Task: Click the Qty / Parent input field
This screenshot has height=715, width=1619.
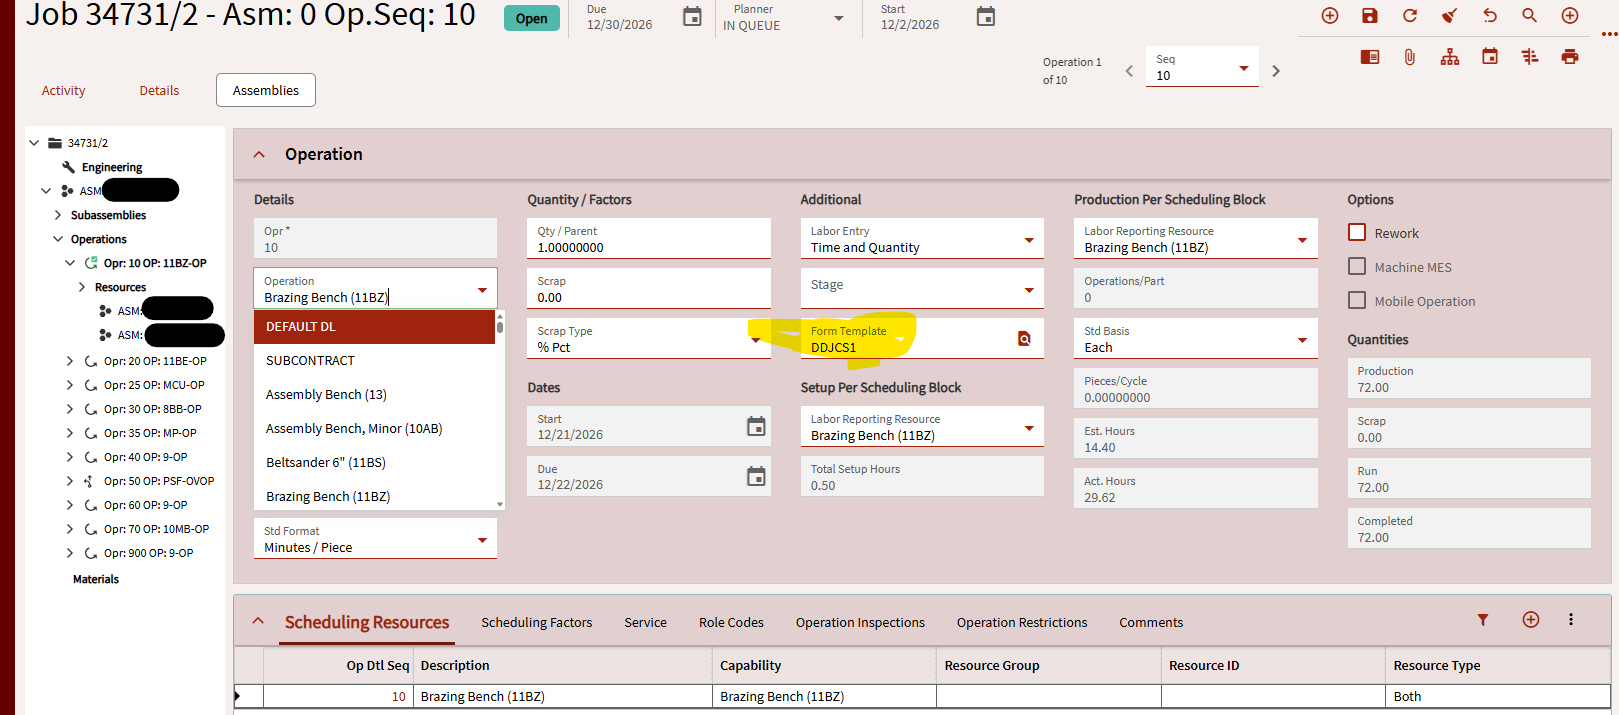Action: pos(648,247)
